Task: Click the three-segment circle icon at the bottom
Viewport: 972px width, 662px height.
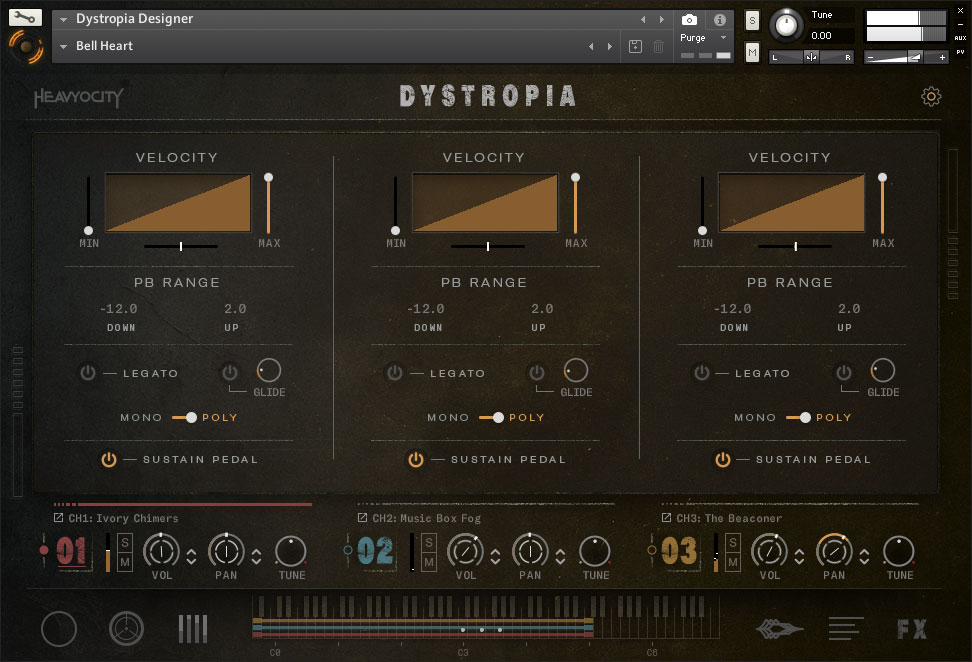Action: pyautogui.click(x=126, y=629)
